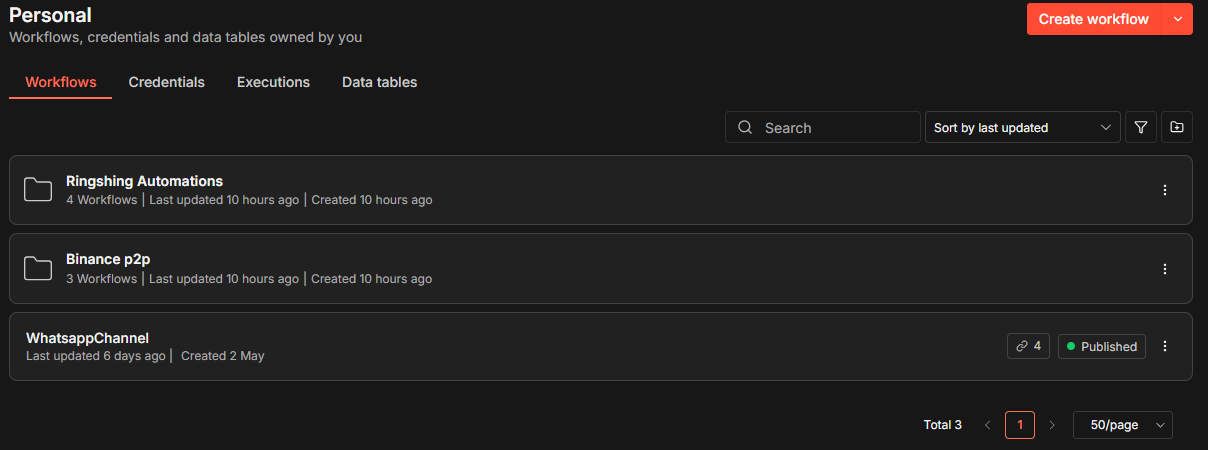The width and height of the screenshot is (1208, 450).
Task: Switch to the Executions tab
Action: click(x=273, y=82)
